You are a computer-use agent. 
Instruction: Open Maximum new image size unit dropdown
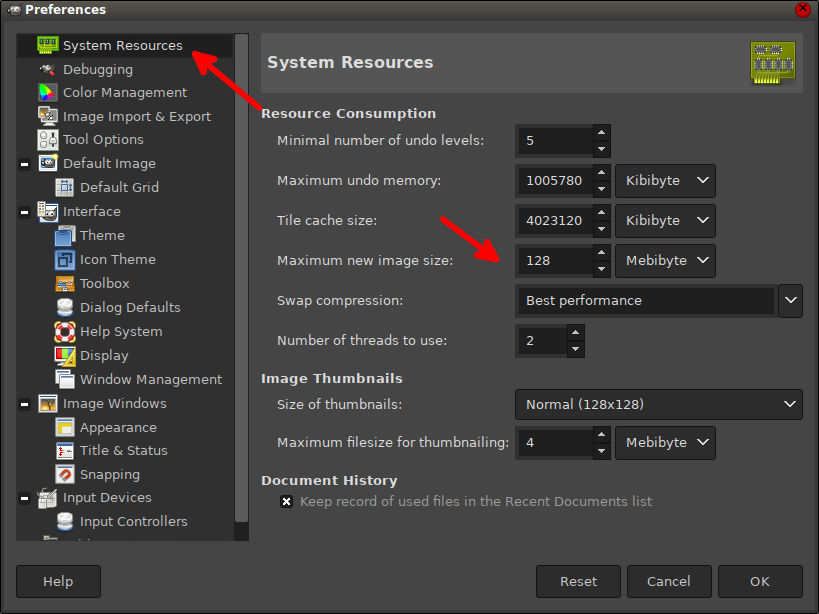[665, 260]
